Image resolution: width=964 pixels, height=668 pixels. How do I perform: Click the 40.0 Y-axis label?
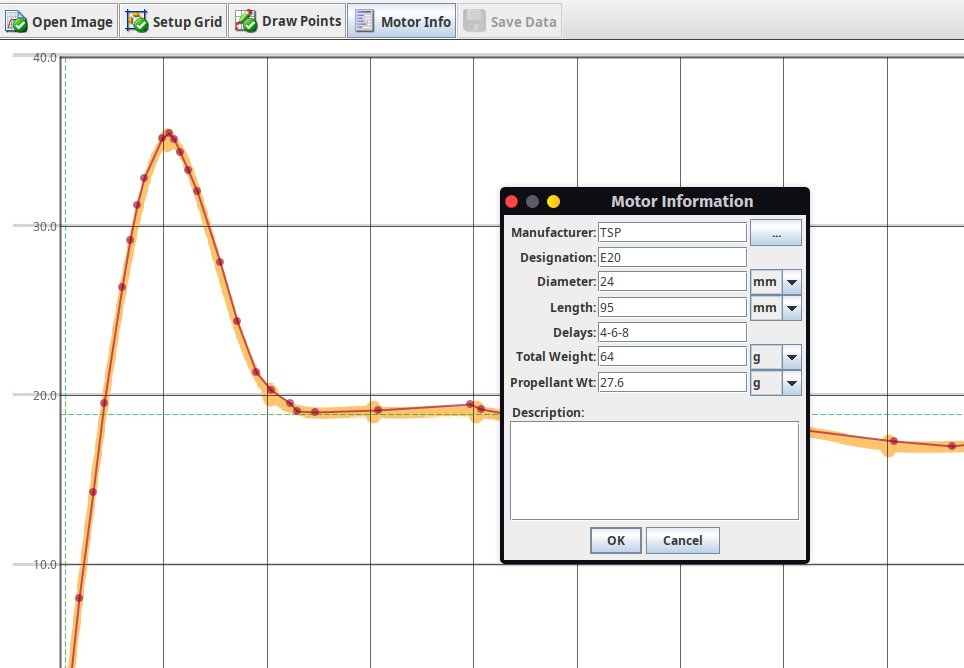point(44,57)
